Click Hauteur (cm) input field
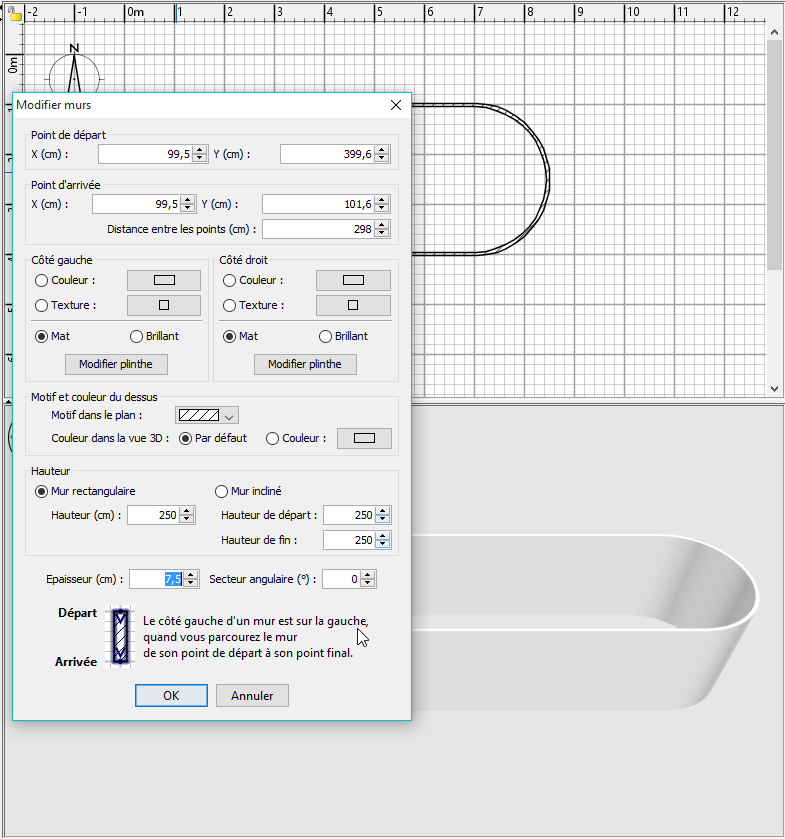Image resolution: width=785 pixels, height=839 pixels. click(153, 515)
